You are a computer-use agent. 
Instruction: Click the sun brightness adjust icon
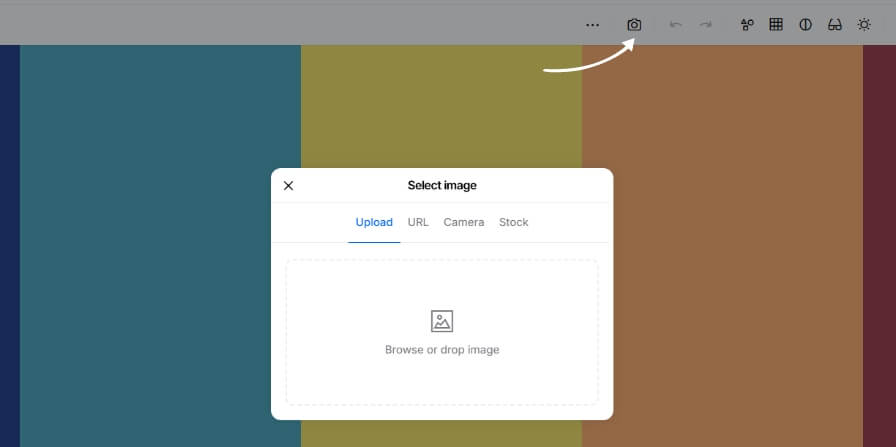(x=864, y=25)
